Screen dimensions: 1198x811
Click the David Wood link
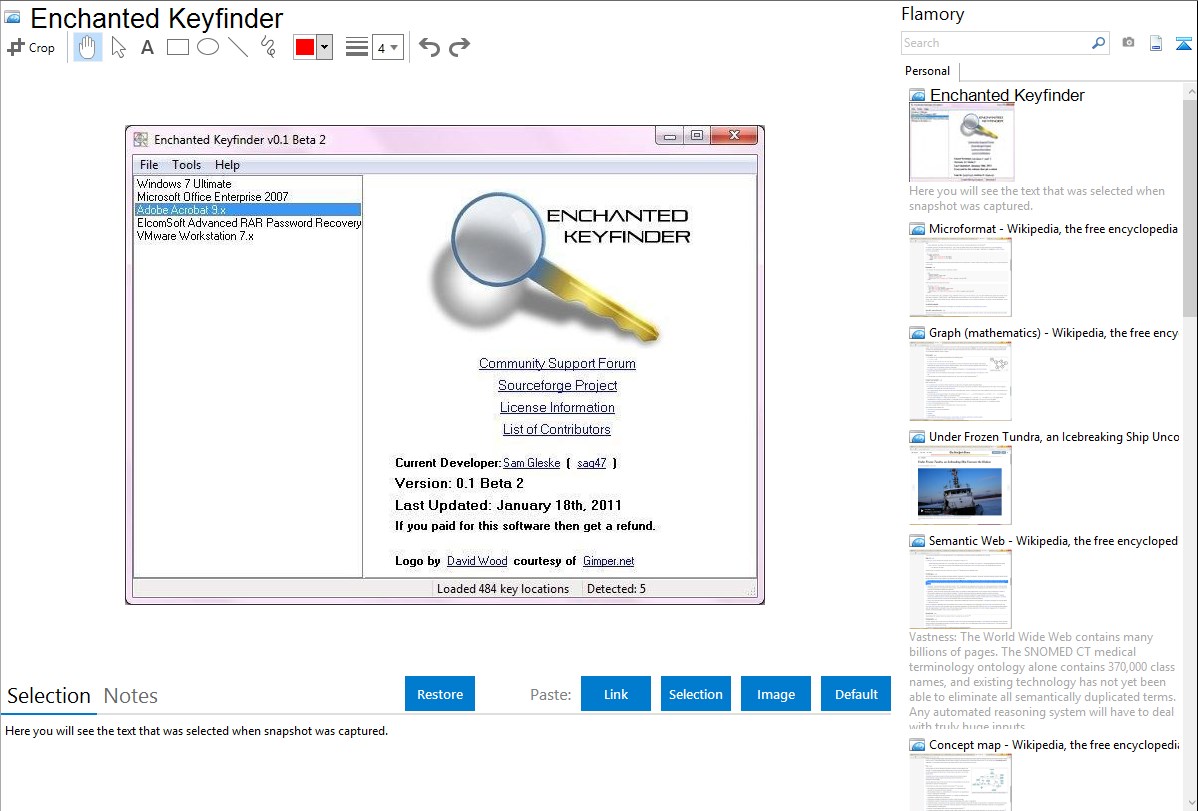coord(477,560)
